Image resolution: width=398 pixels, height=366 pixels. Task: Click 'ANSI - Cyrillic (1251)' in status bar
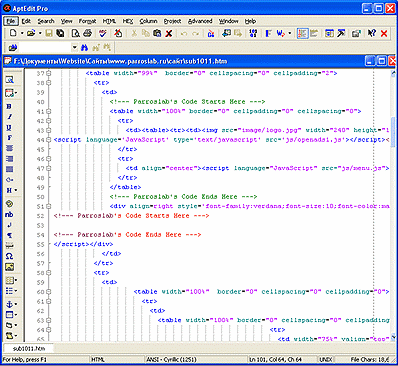(x=171, y=360)
